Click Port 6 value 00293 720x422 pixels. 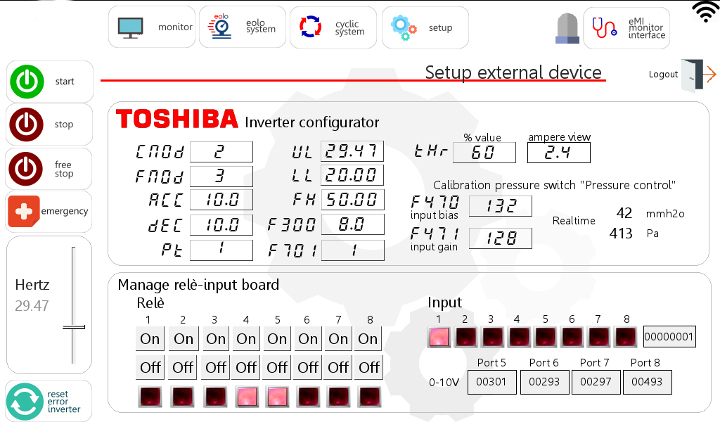pos(544,382)
